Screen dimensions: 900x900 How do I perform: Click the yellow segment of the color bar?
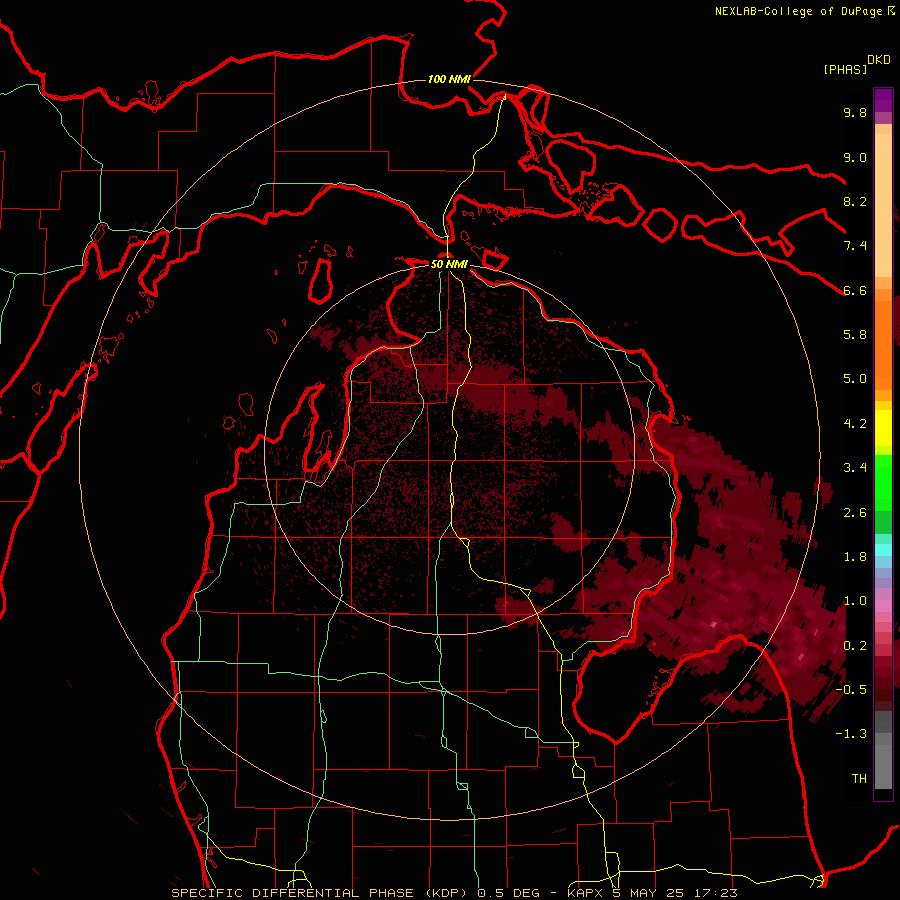pyautogui.click(x=883, y=428)
